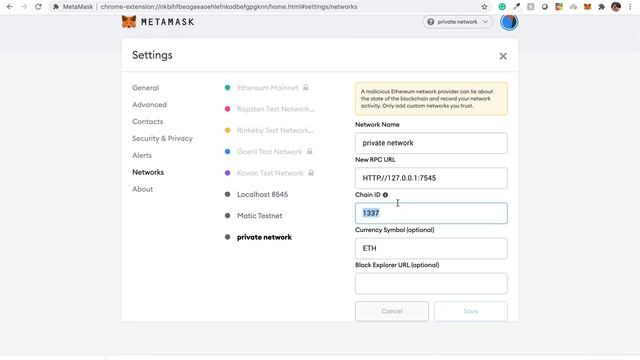Cancel the network changes
640x360 pixels.
(392, 311)
